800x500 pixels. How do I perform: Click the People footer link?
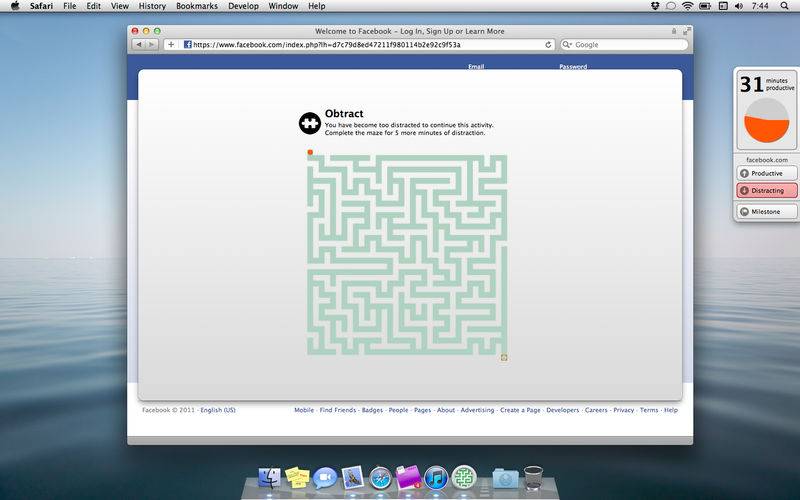coord(398,410)
